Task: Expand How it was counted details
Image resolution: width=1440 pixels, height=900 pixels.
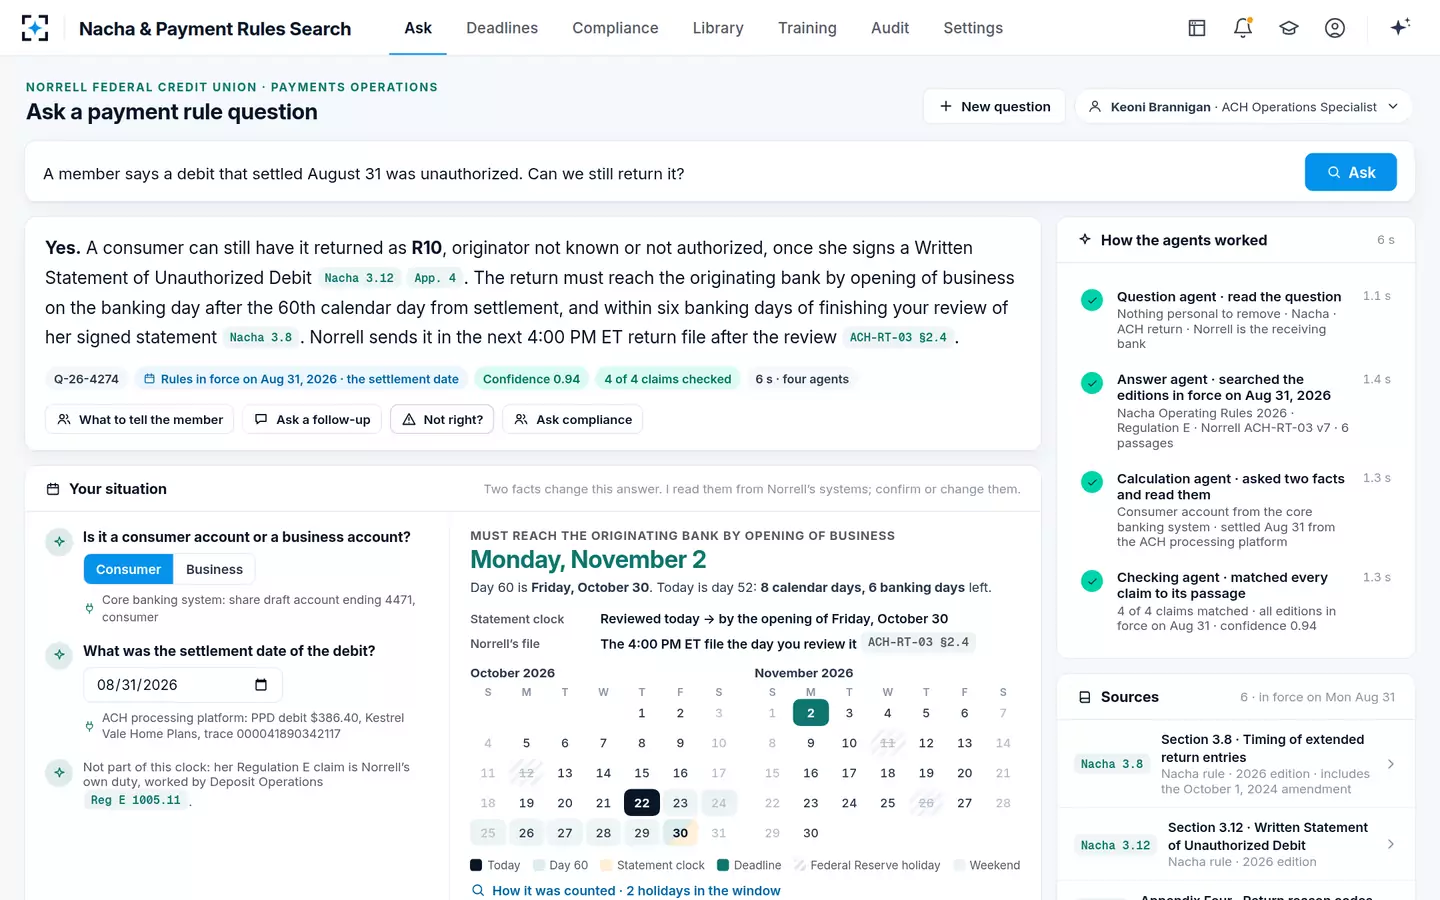Action: point(626,890)
